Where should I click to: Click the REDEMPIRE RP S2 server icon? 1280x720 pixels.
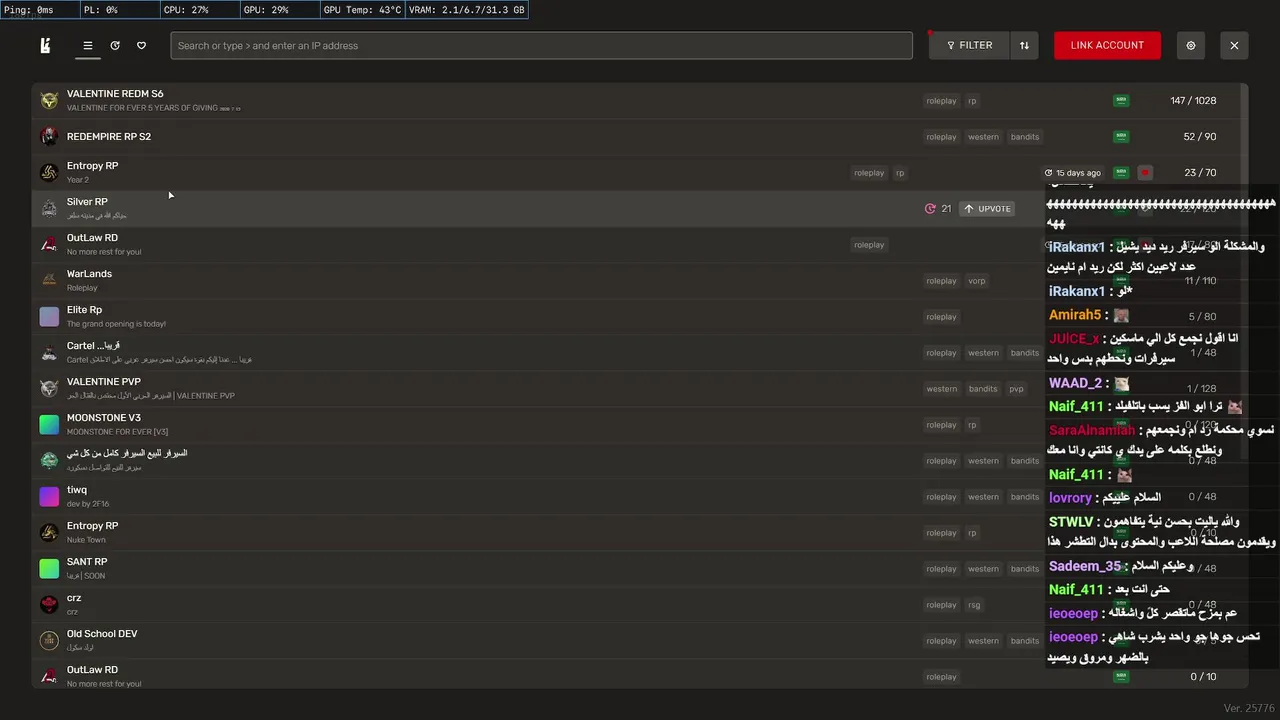49,136
